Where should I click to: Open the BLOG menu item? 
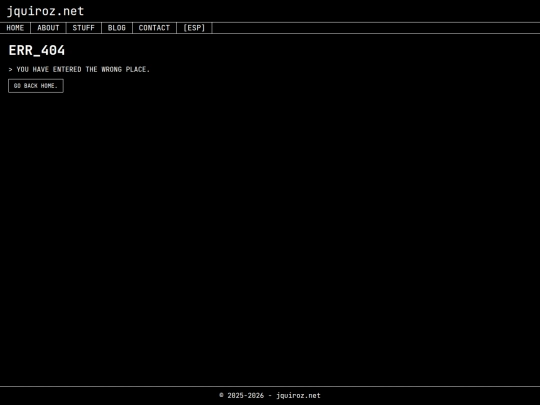pos(117,28)
